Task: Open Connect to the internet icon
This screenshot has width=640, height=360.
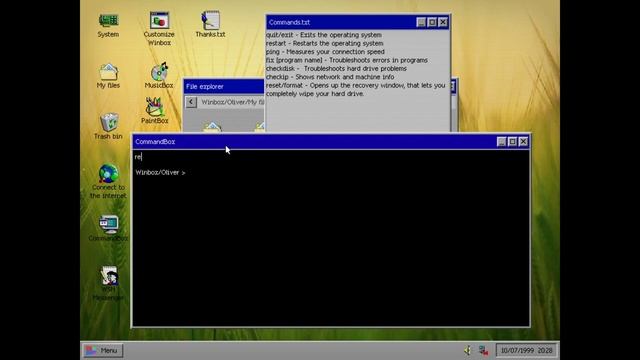Action: coord(108,181)
